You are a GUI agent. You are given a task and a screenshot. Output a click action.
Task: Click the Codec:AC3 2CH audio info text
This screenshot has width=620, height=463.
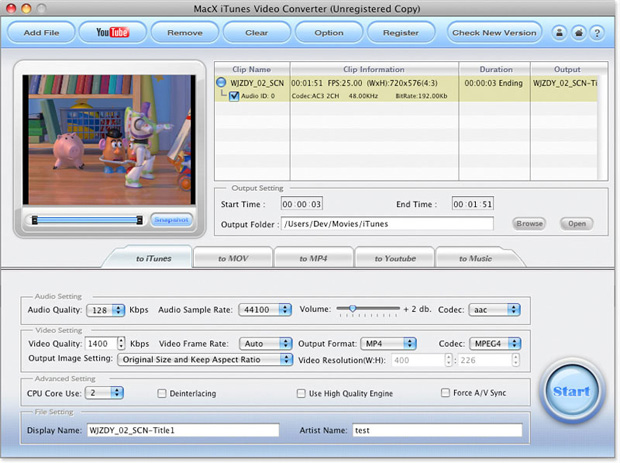click(x=315, y=96)
